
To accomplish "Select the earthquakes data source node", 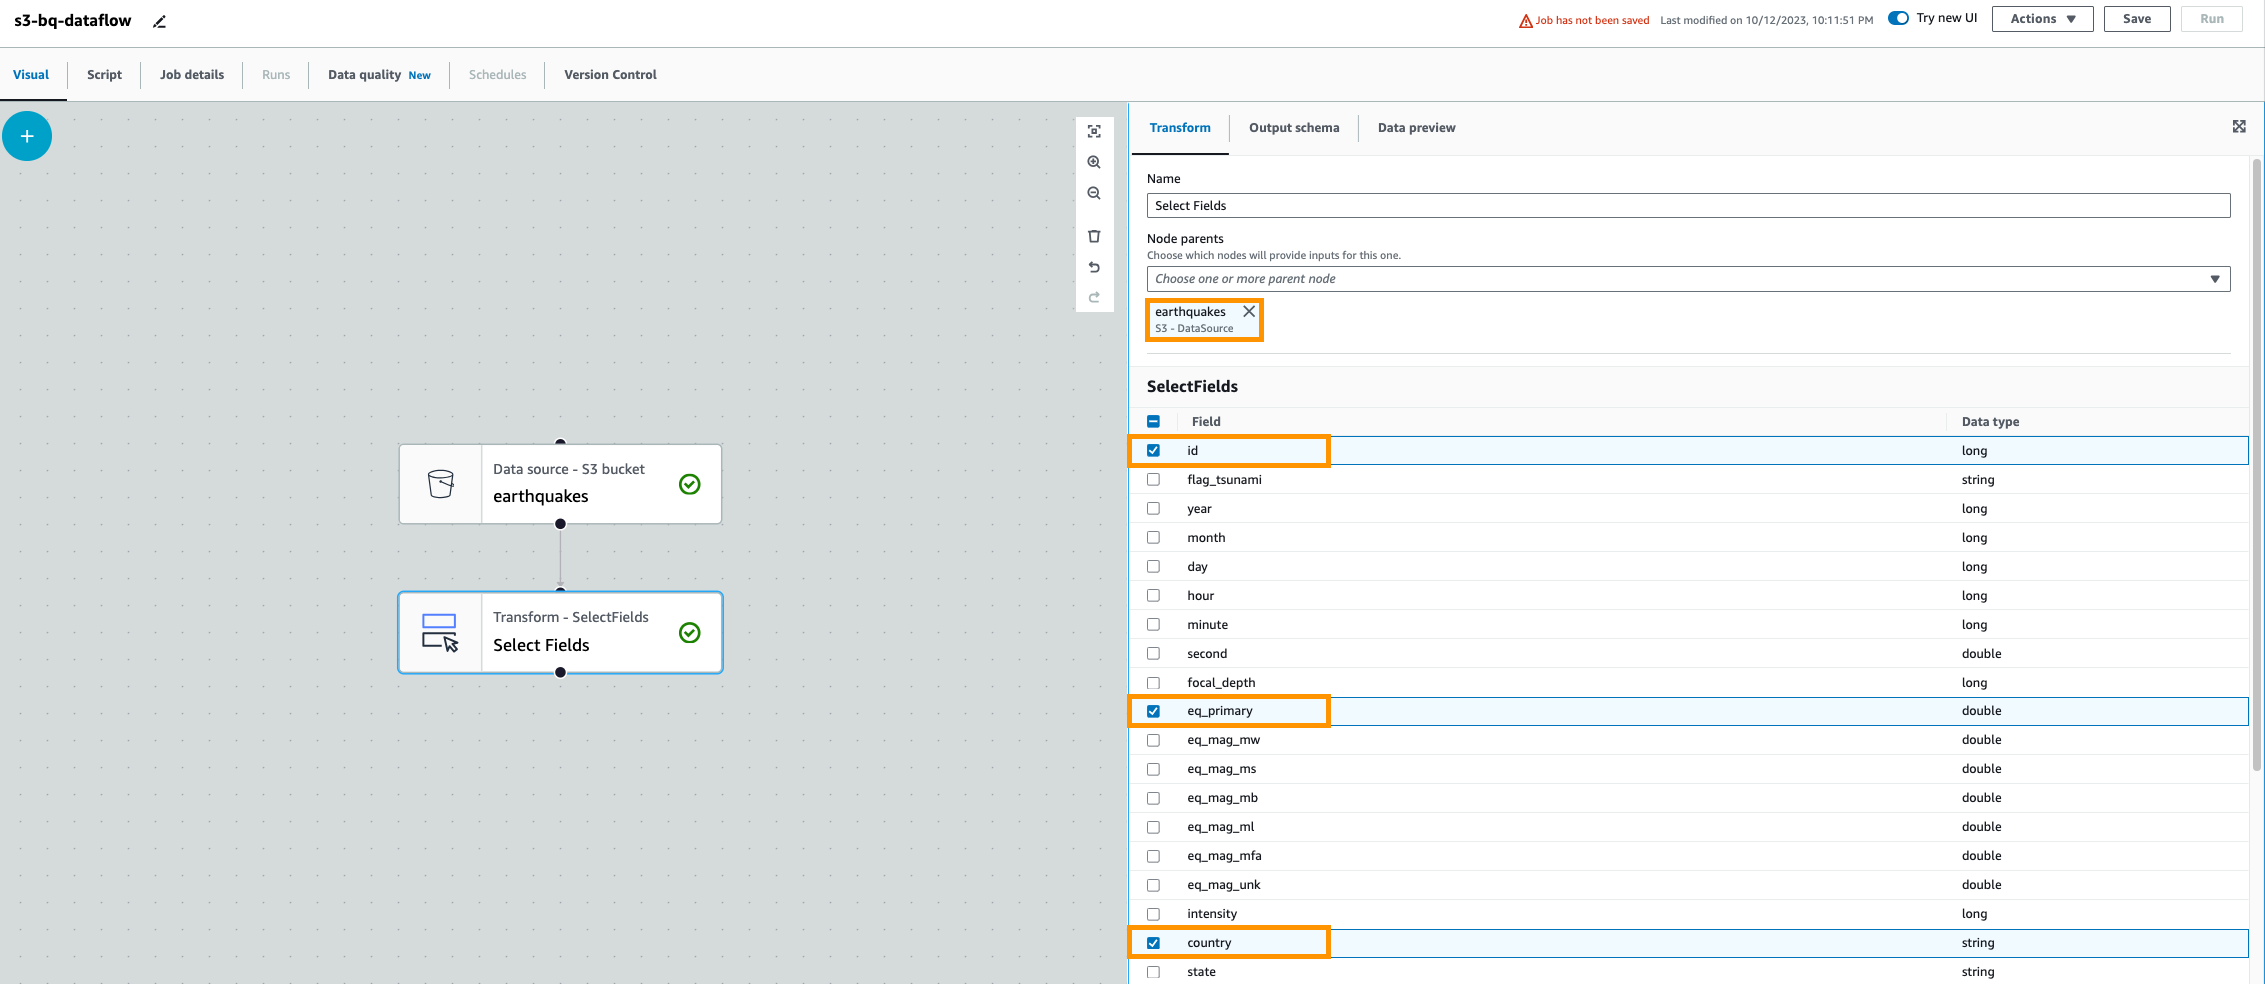I will point(560,484).
